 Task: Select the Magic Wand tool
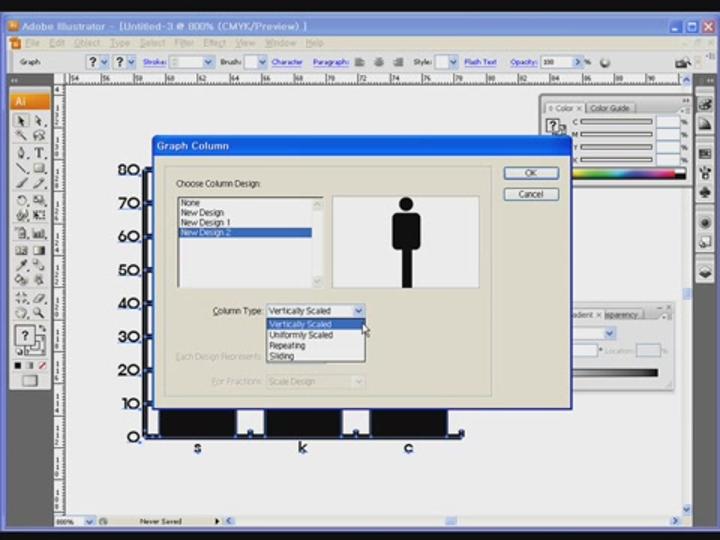coord(21,135)
